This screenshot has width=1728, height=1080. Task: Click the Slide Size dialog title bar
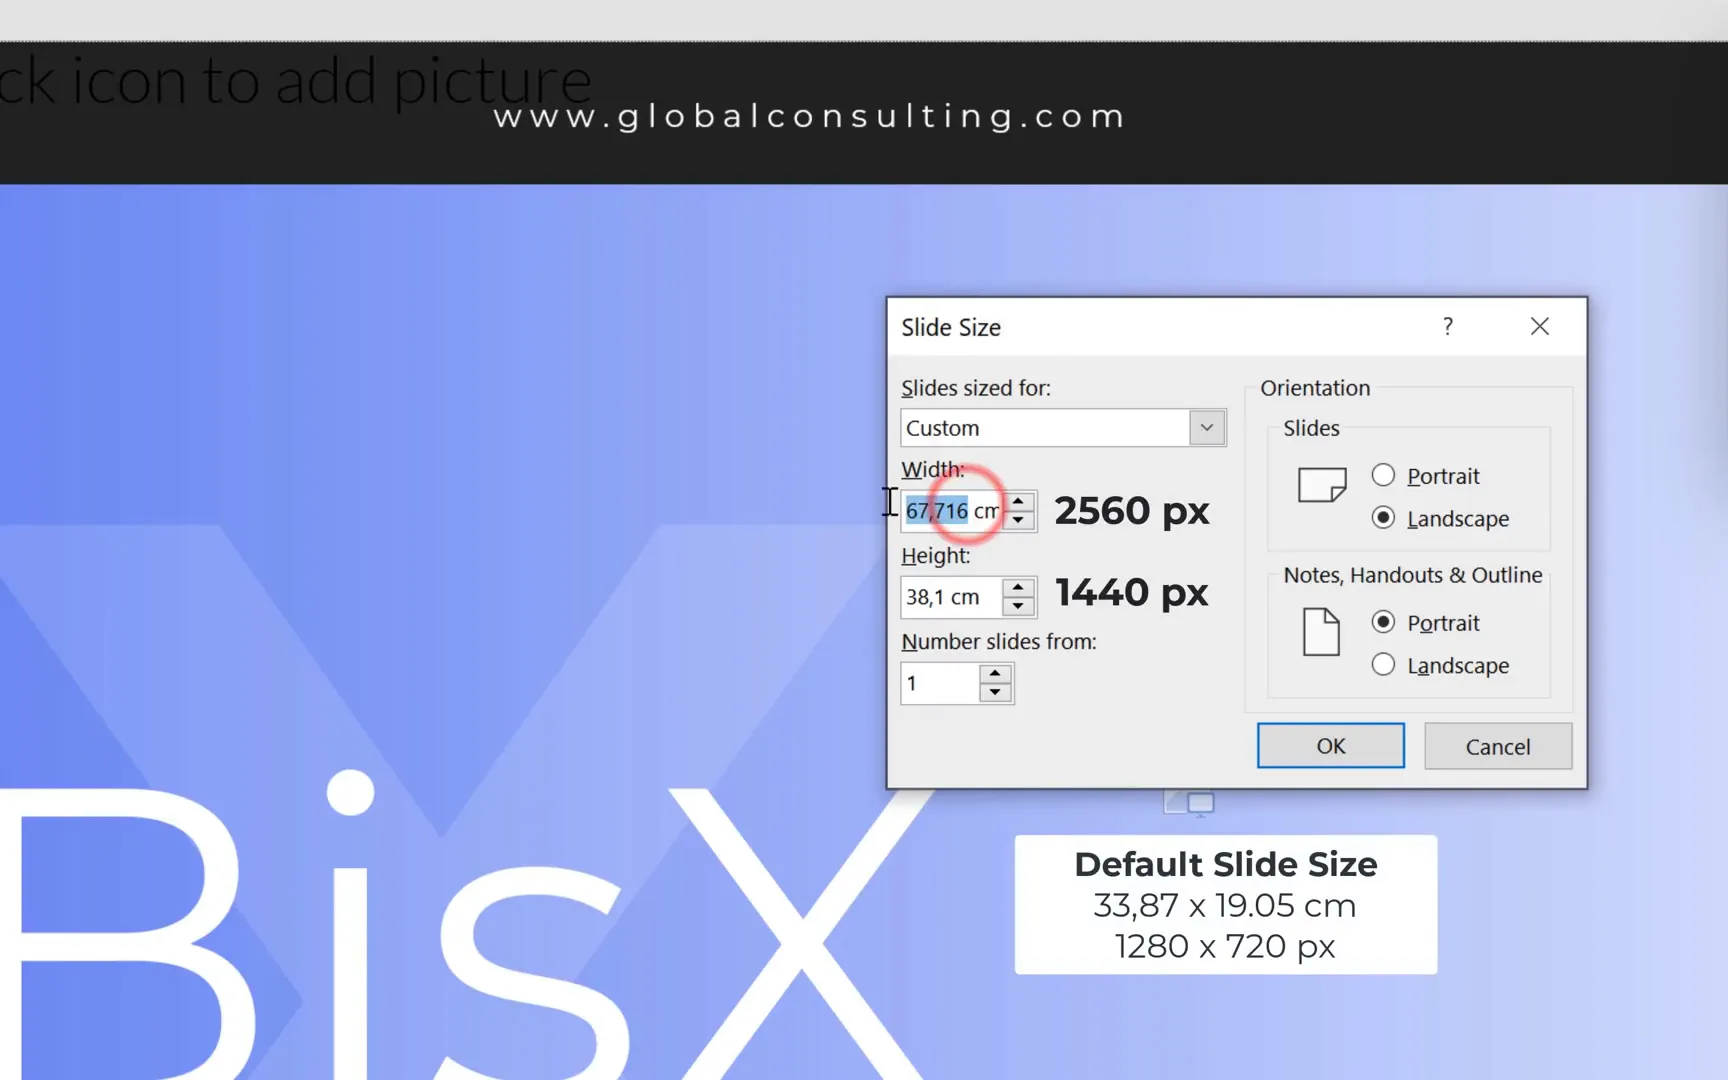pyautogui.click(x=1100, y=326)
